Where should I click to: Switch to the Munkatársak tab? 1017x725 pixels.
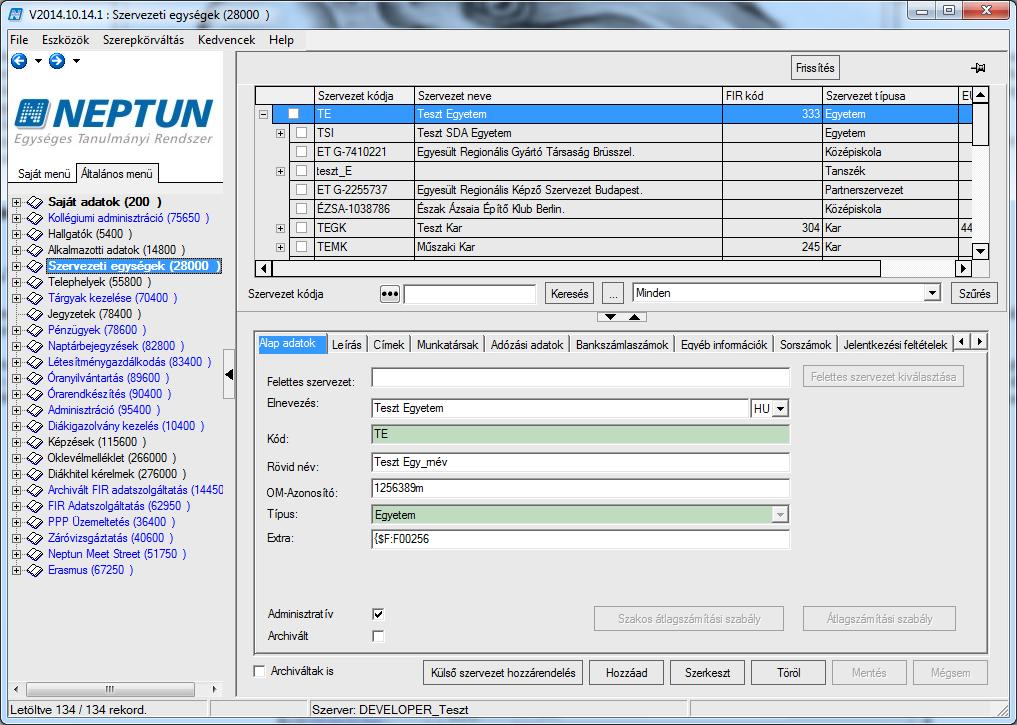pos(448,345)
